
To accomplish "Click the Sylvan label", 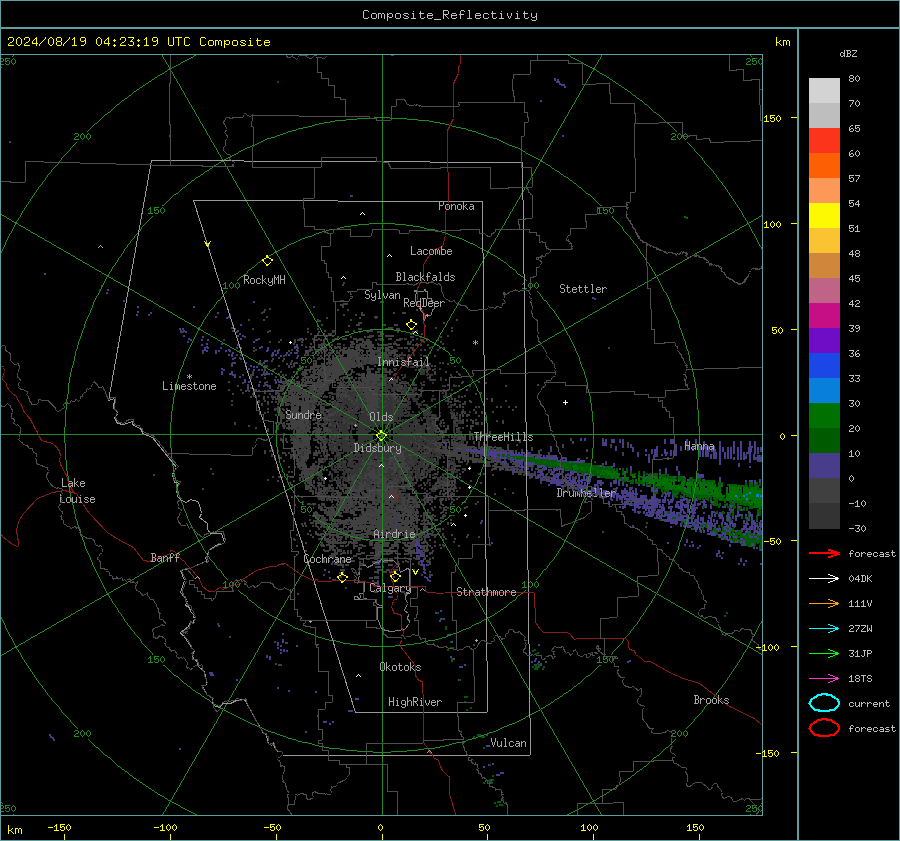I will pyautogui.click(x=382, y=295).
